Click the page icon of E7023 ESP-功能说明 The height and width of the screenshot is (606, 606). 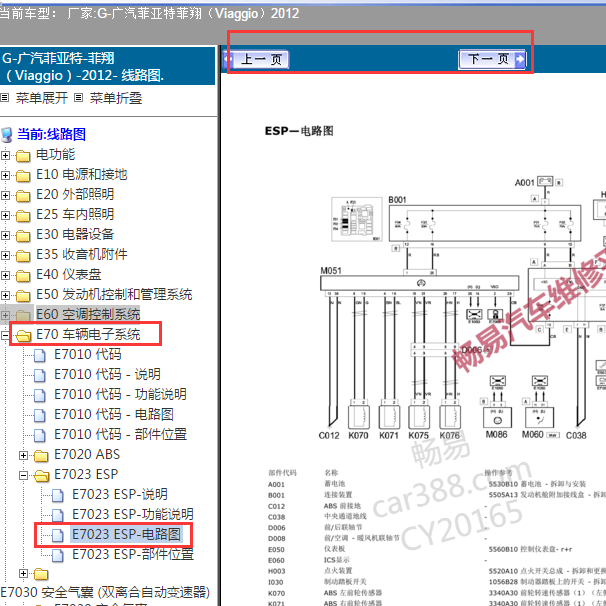(58, 516)
